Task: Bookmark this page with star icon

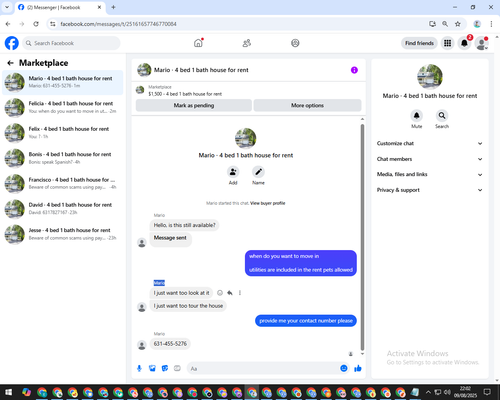Action: [x=458, y=24]
